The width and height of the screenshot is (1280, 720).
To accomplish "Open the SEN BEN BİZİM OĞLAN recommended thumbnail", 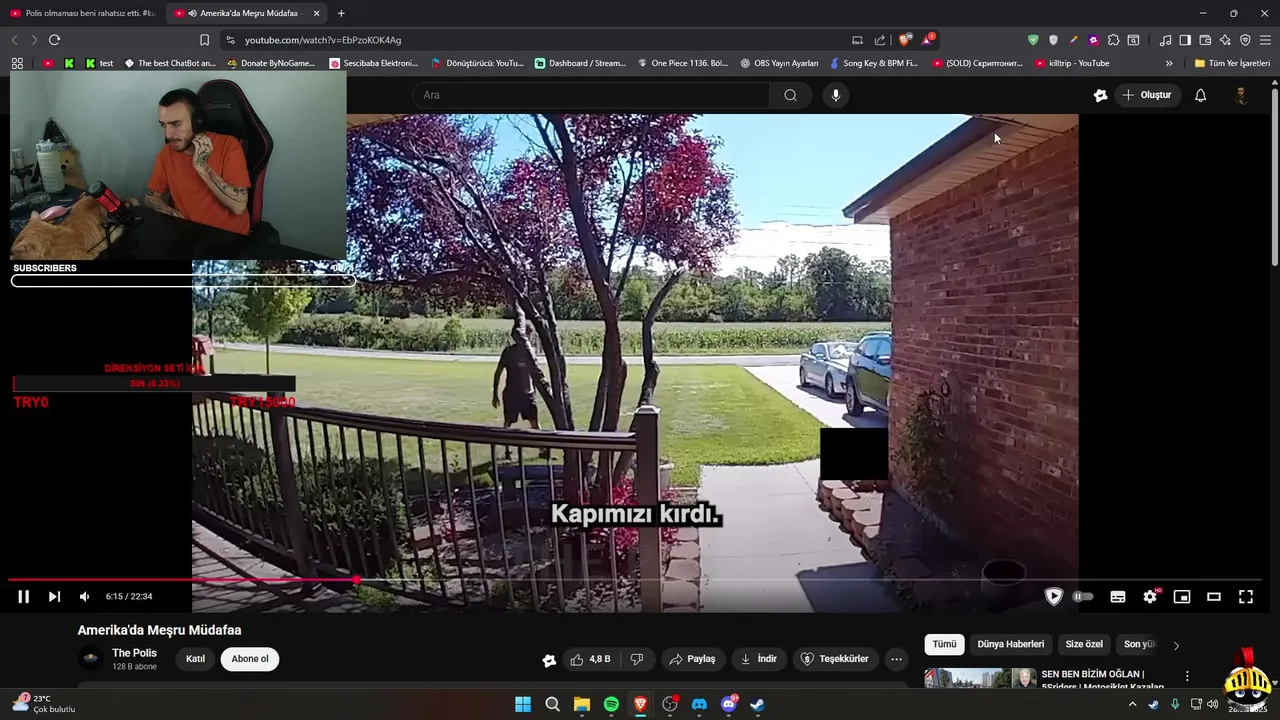I will click(x=980, y=678).
